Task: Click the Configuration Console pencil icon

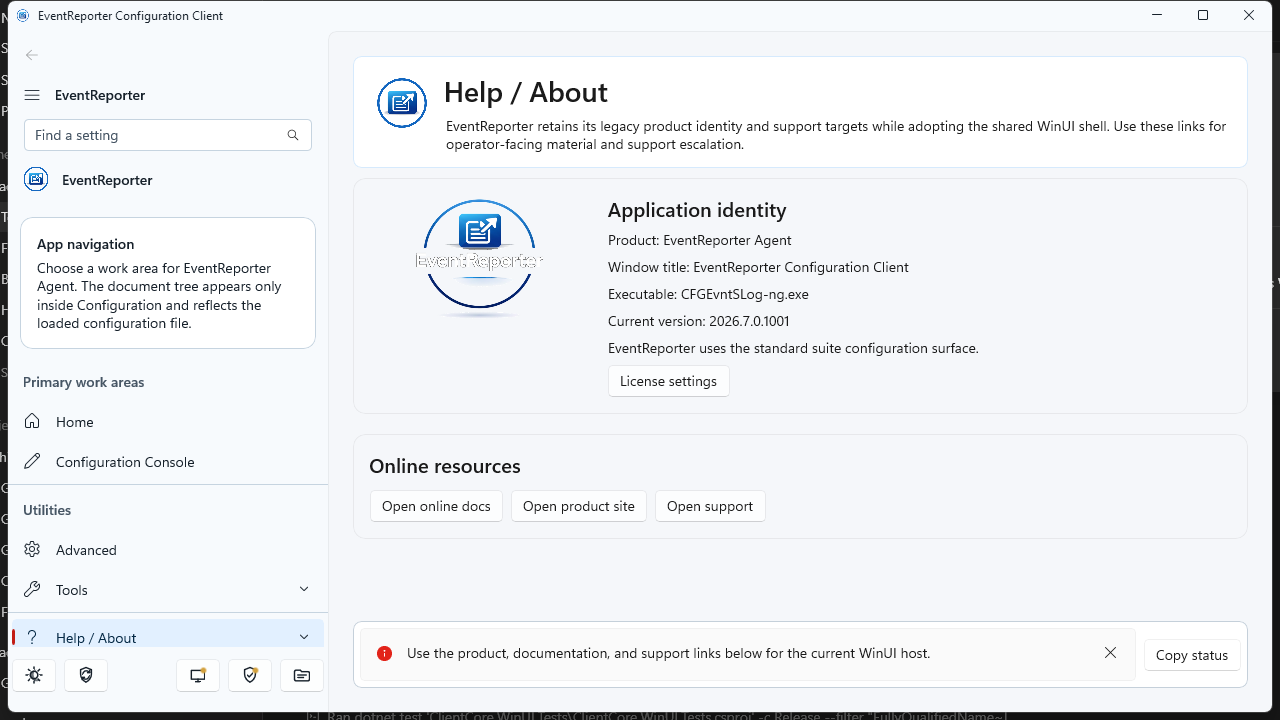Action: pyautogui.click(x=33, y=462)
